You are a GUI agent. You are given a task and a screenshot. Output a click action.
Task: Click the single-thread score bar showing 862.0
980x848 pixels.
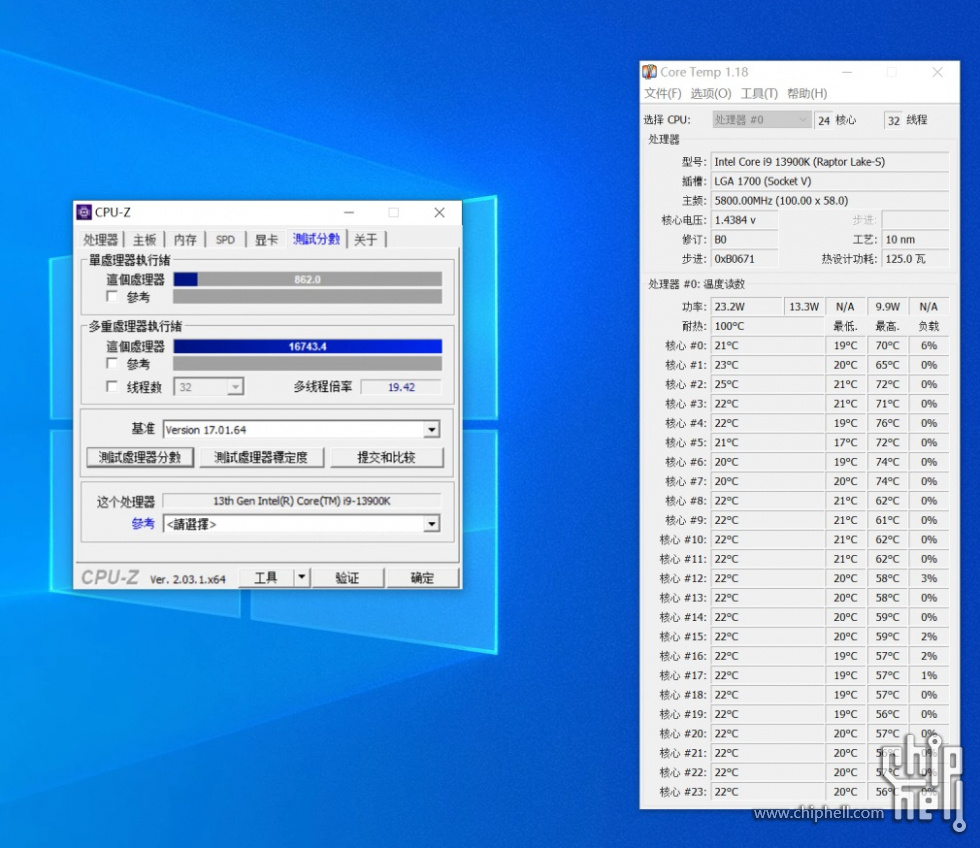click(x=308, y=279)
